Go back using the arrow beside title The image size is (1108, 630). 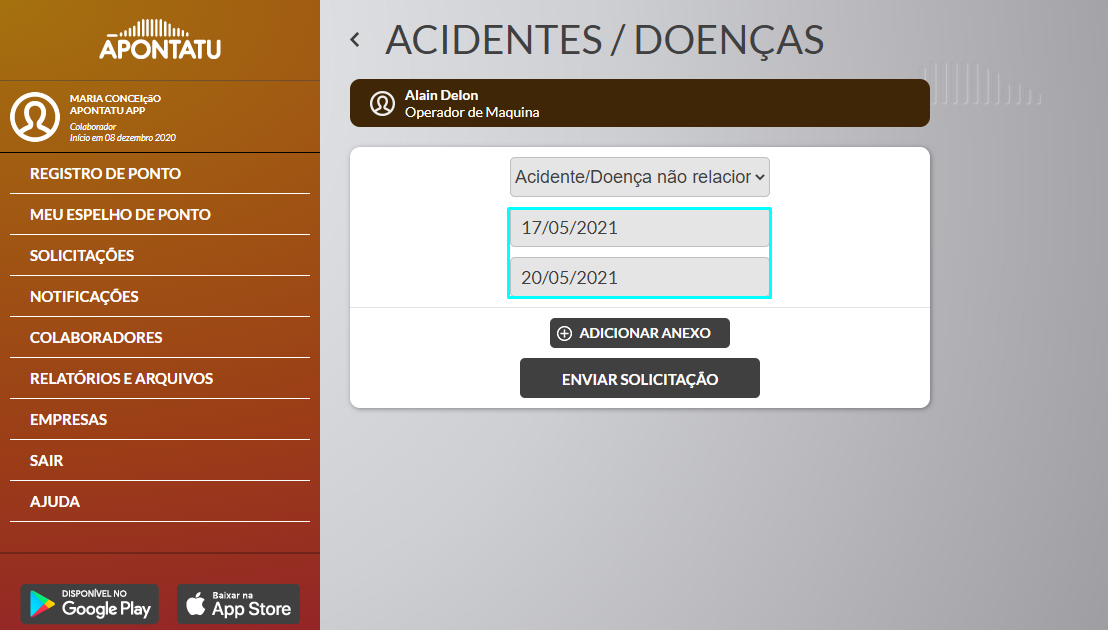tap(355, 40)
